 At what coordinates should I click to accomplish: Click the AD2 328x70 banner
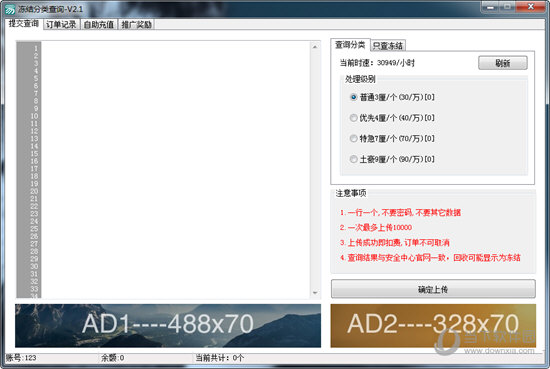(433, 326)
